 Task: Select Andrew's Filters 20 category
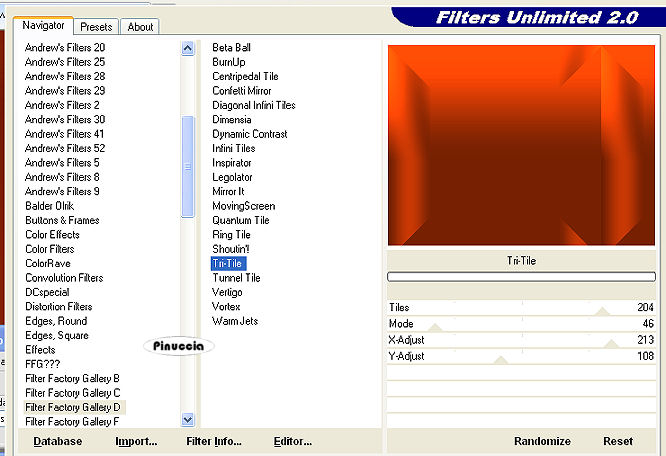[x=65, y=48]
